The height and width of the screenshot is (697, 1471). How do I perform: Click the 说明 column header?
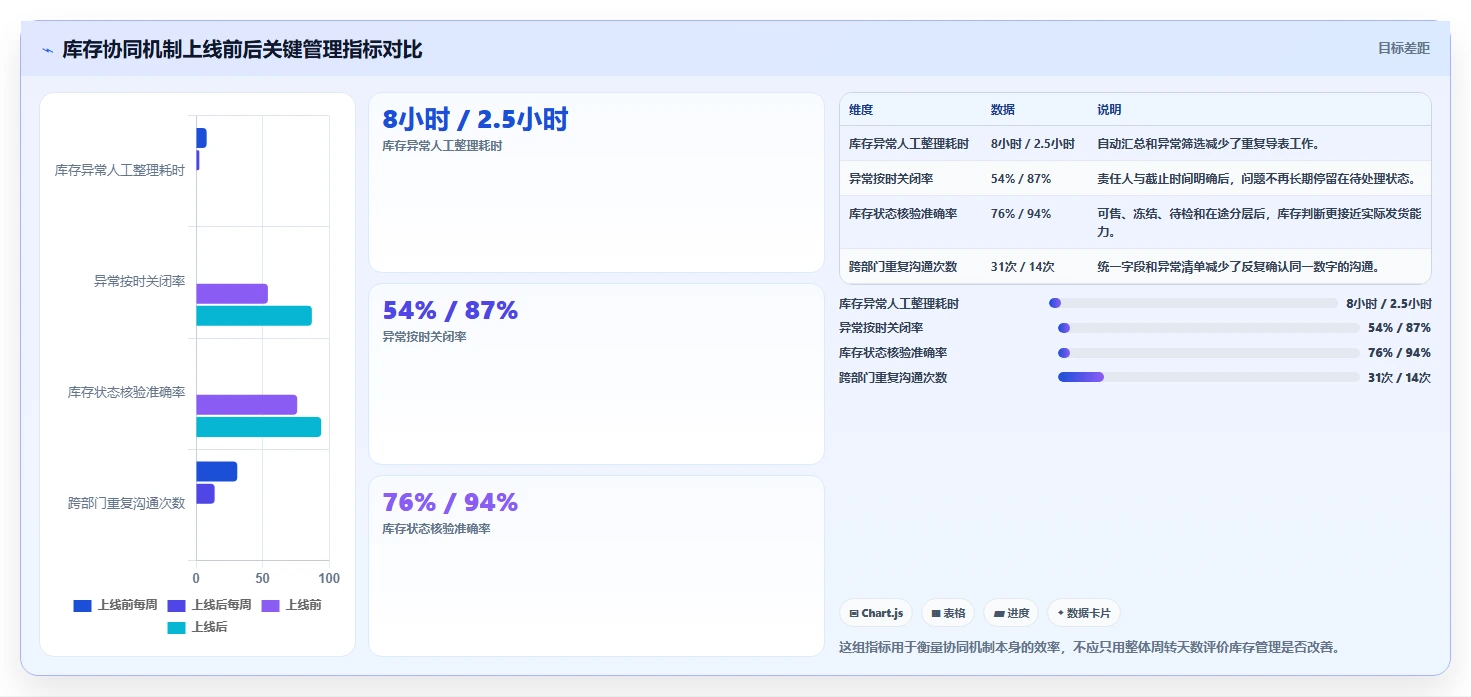pyautogui.click(x=1109, y=110)
